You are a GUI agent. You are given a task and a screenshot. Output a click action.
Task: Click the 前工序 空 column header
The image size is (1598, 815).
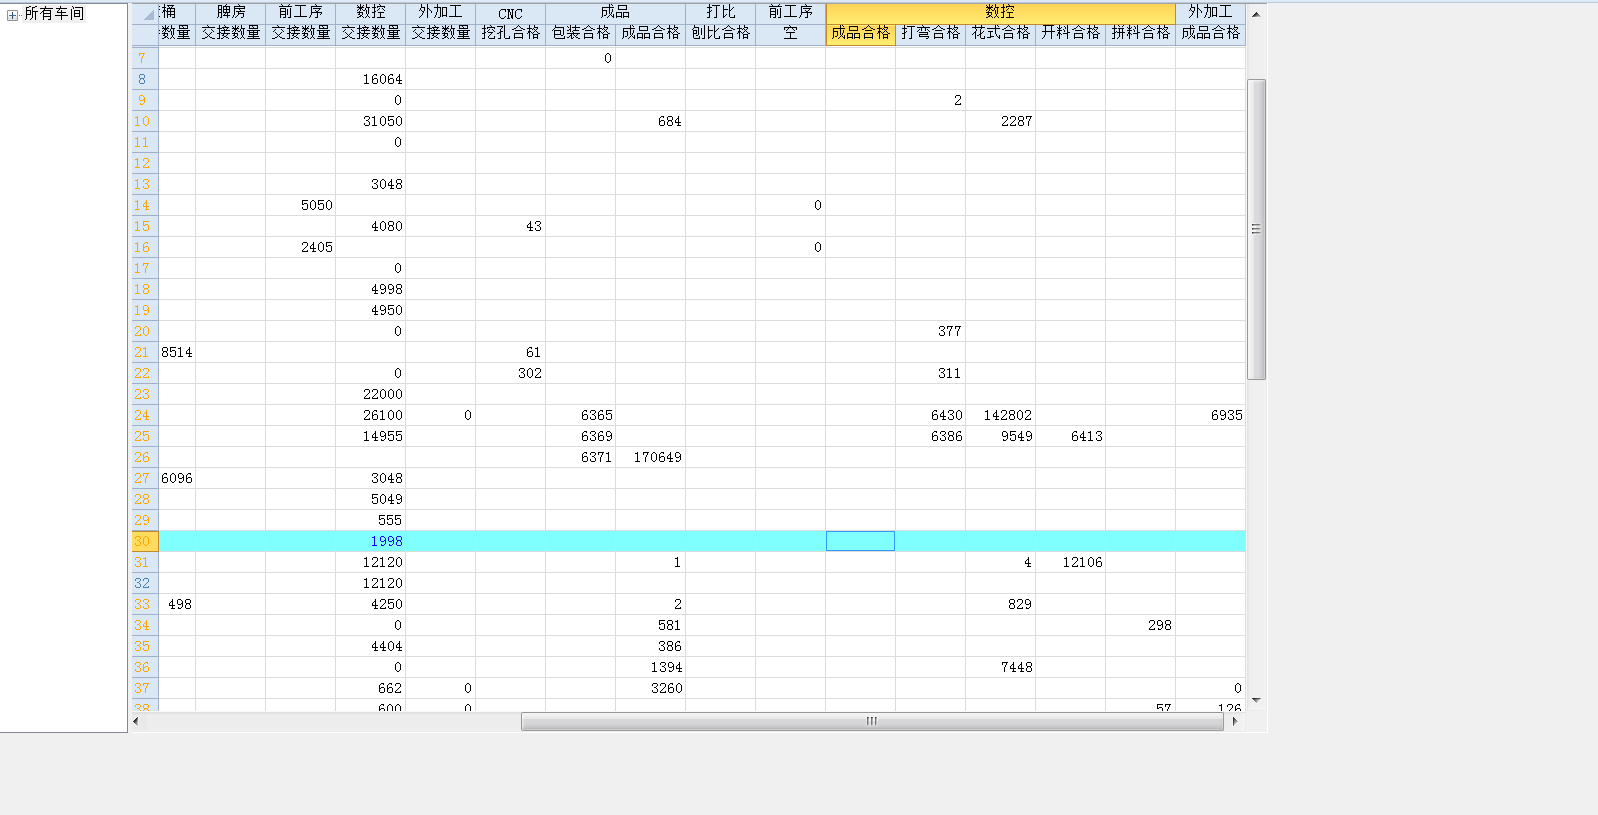click(790, 33)
